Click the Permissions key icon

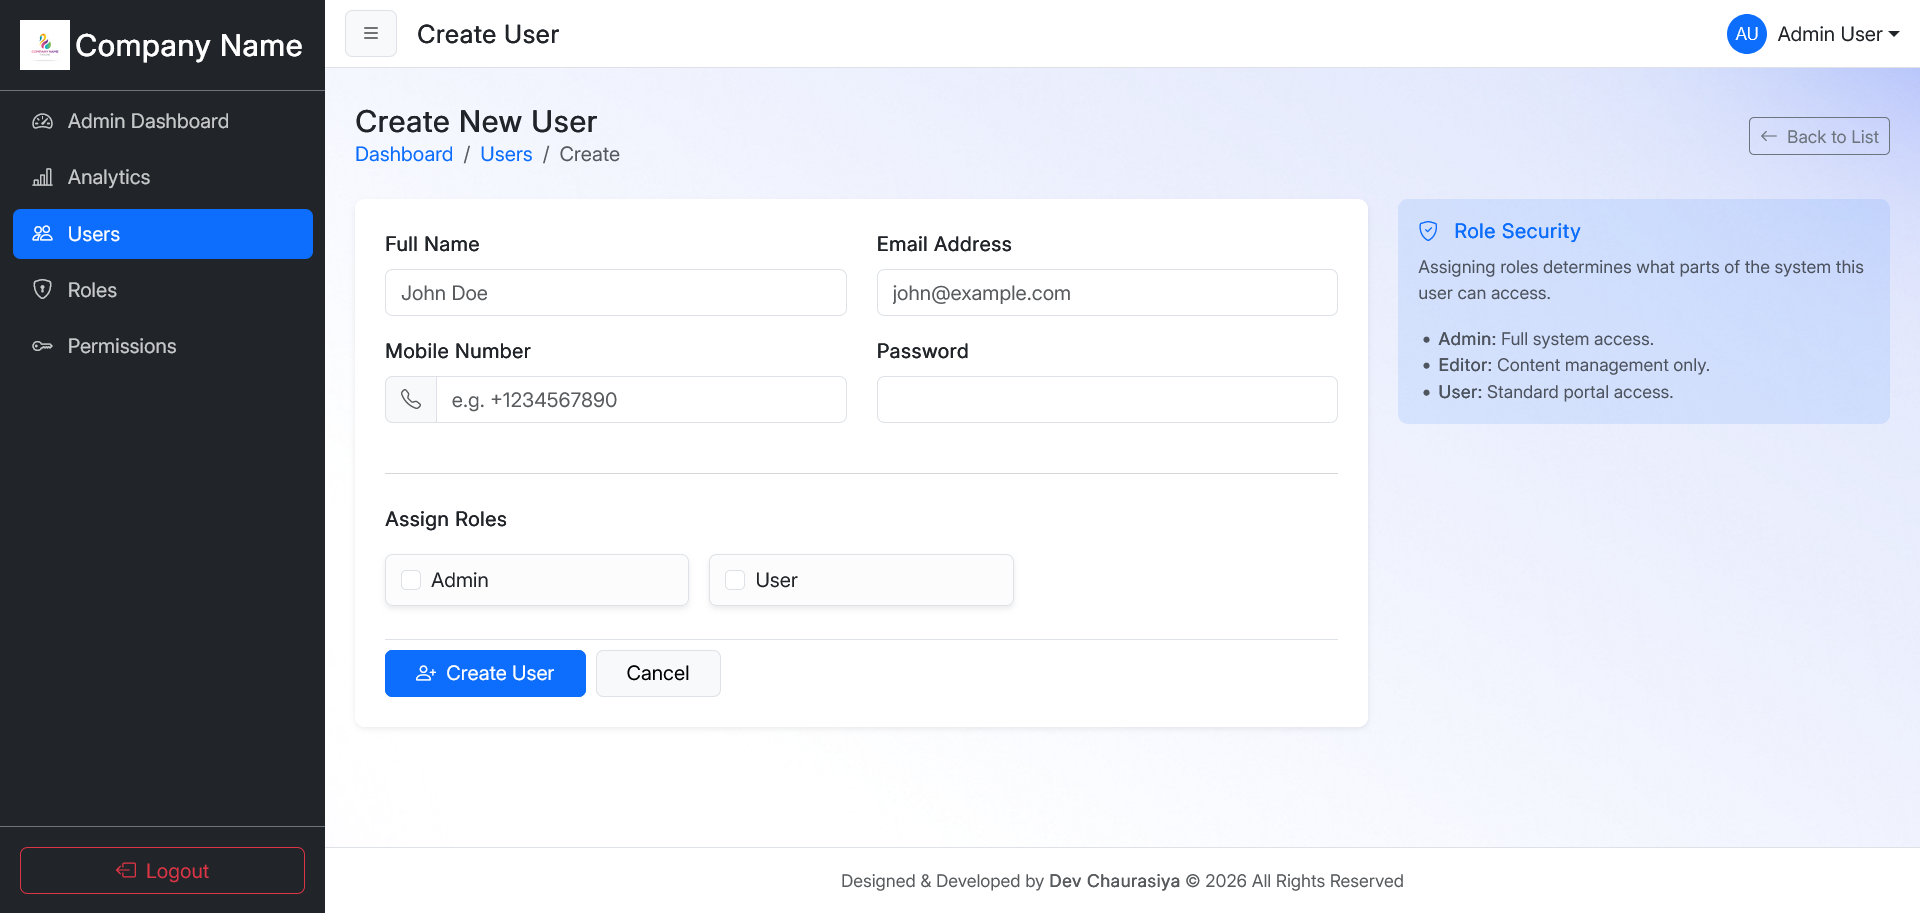[x=42, y=346]
